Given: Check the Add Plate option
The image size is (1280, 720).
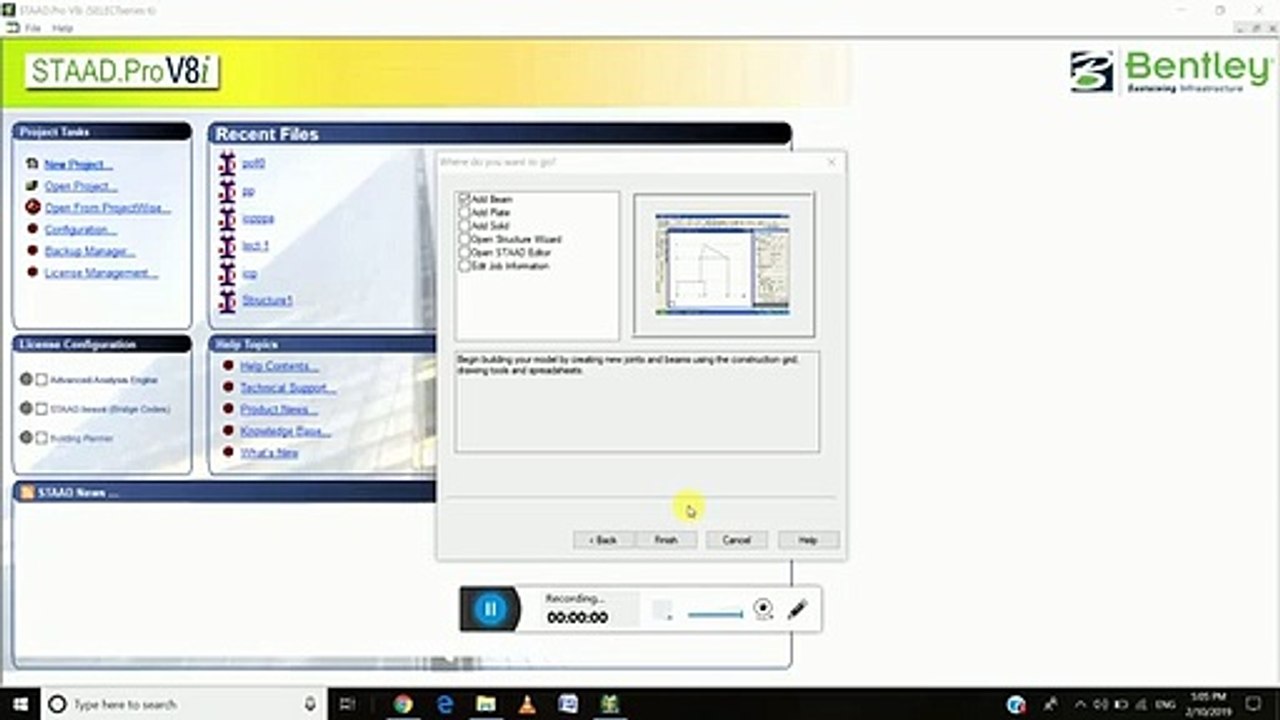Looking at the screenshot, I should pyautogui.click(x=463, y=213).
